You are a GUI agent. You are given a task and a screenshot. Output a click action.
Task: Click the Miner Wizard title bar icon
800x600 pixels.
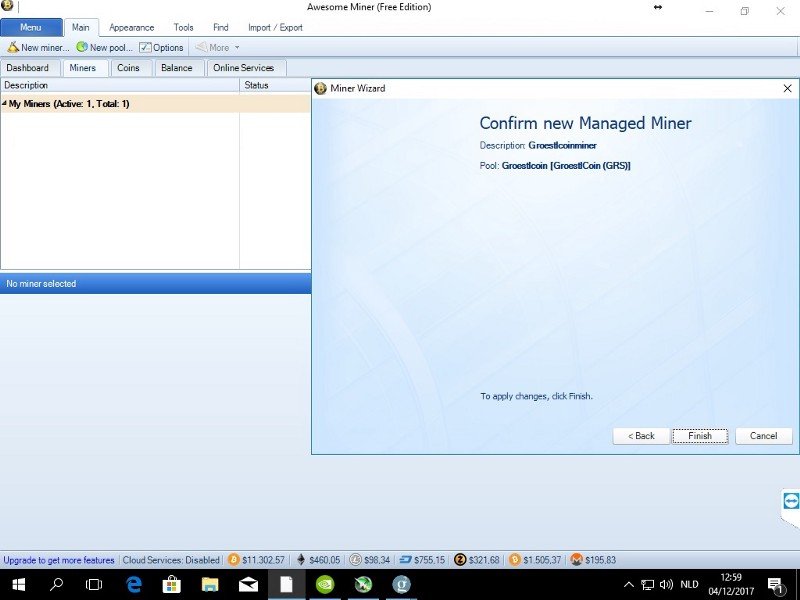tap(320, 88)
